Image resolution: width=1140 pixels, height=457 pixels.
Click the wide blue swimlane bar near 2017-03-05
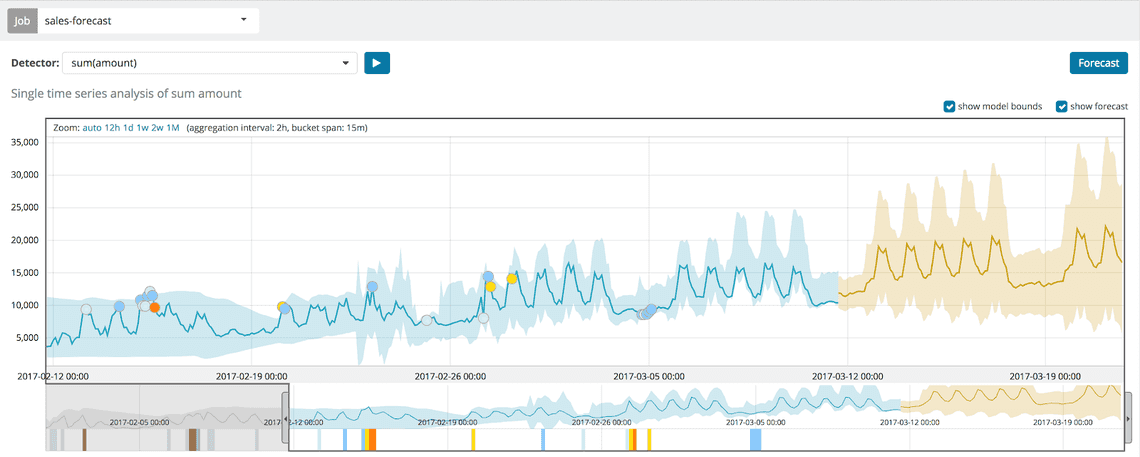[755, 439]
